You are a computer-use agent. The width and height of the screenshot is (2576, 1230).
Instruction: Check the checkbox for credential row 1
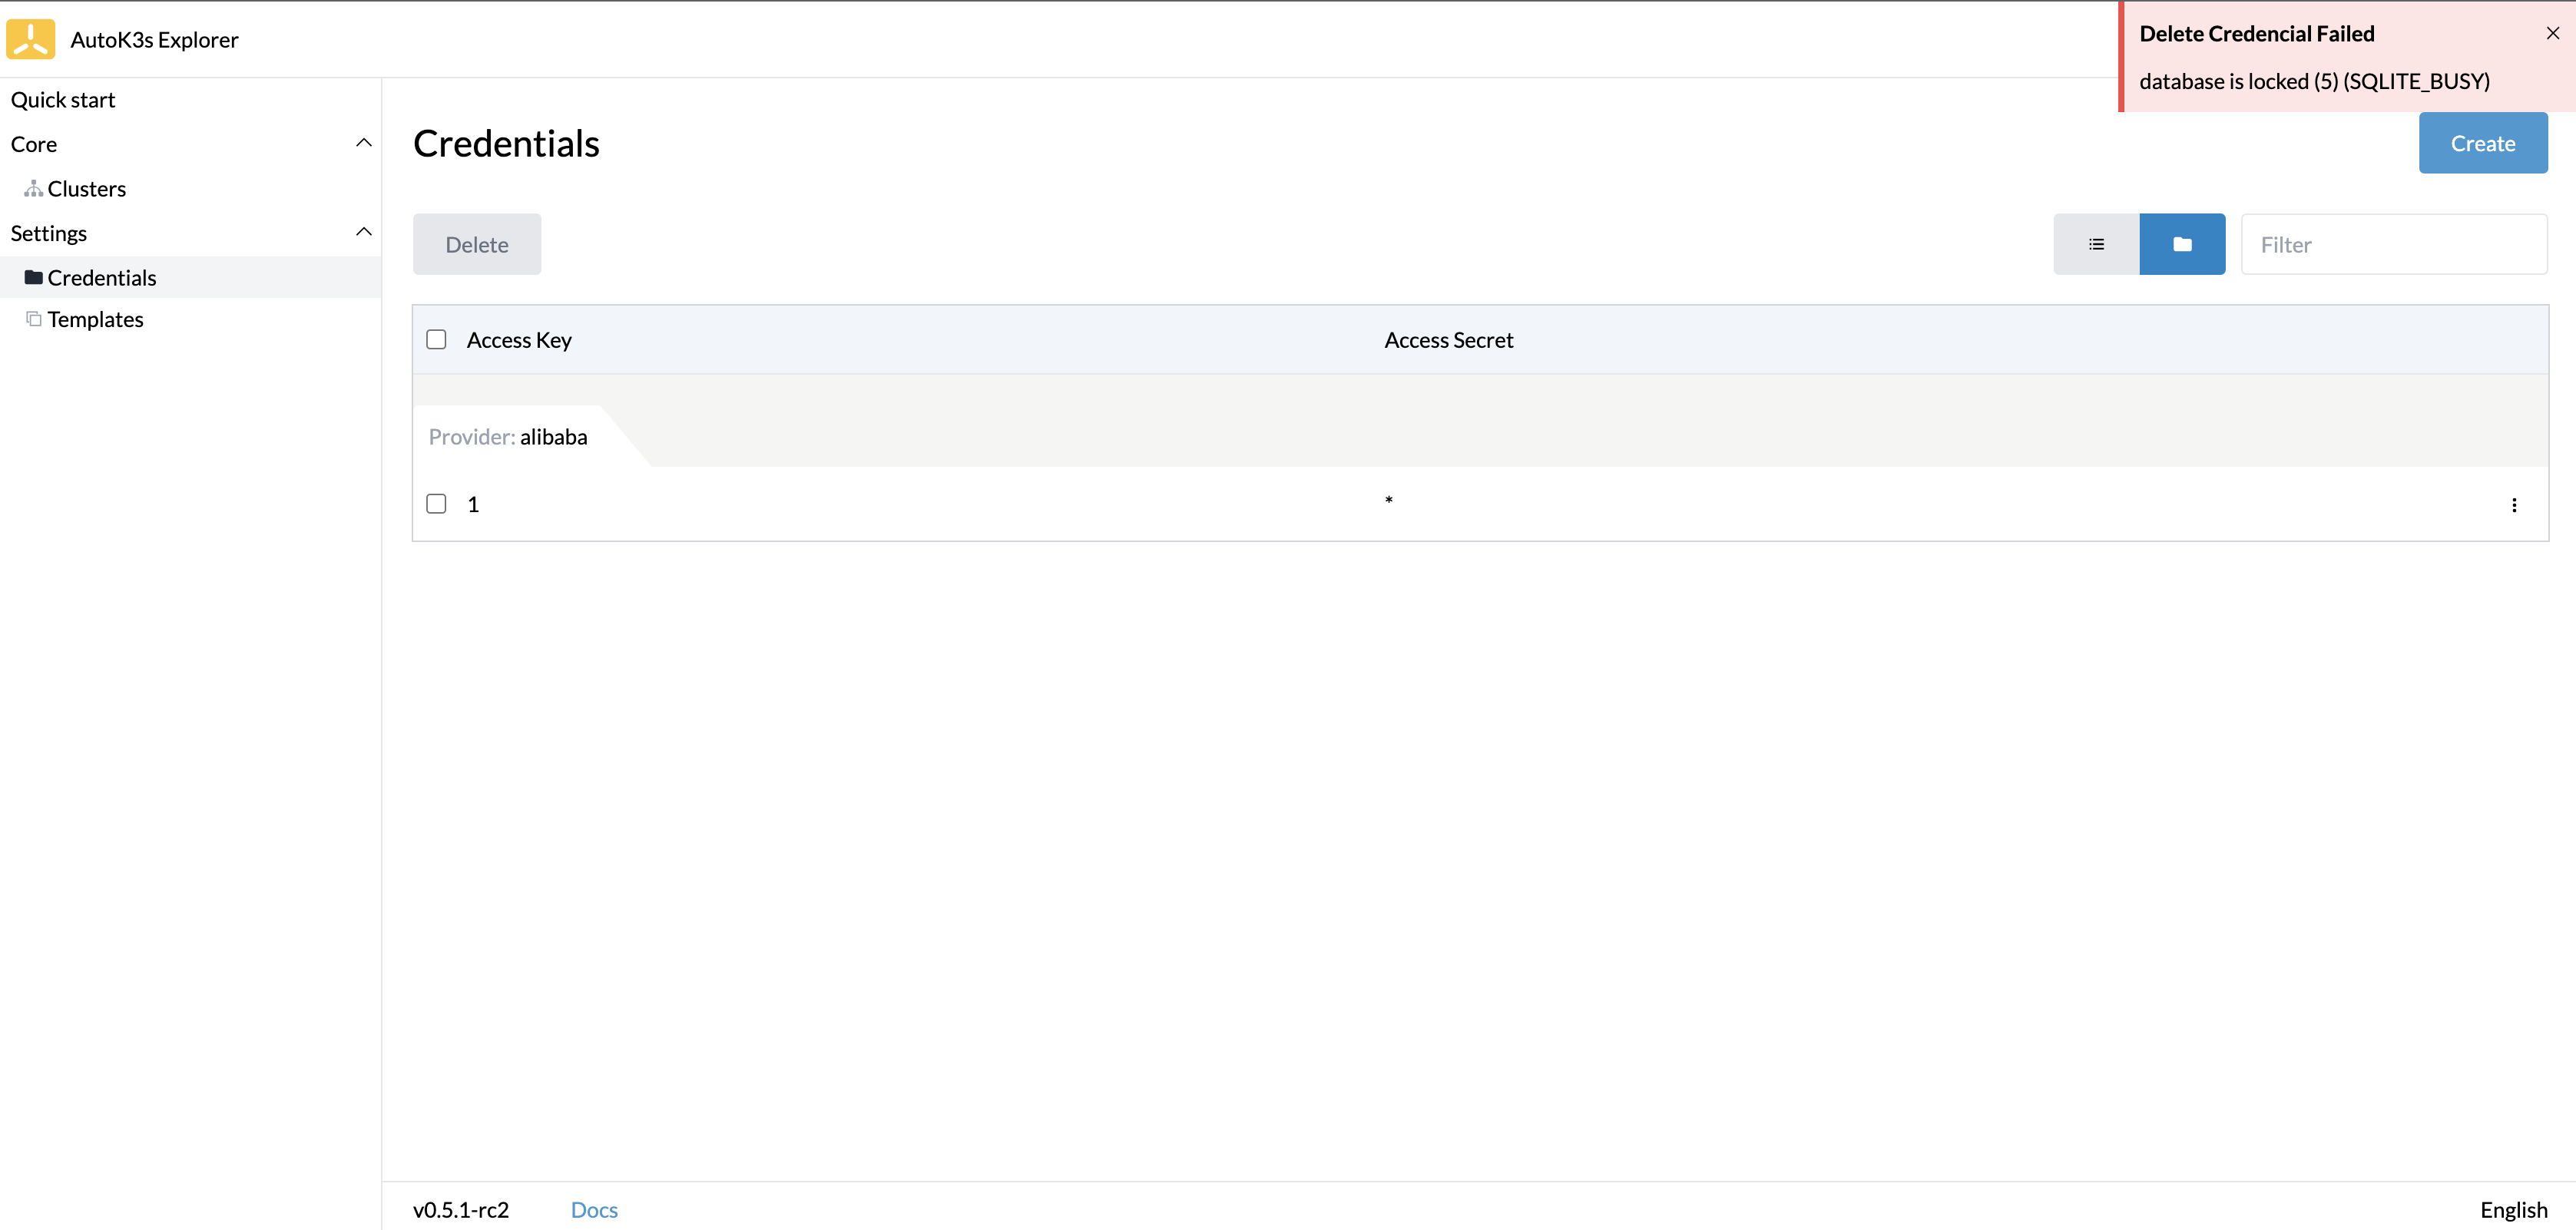pos(436,504)
